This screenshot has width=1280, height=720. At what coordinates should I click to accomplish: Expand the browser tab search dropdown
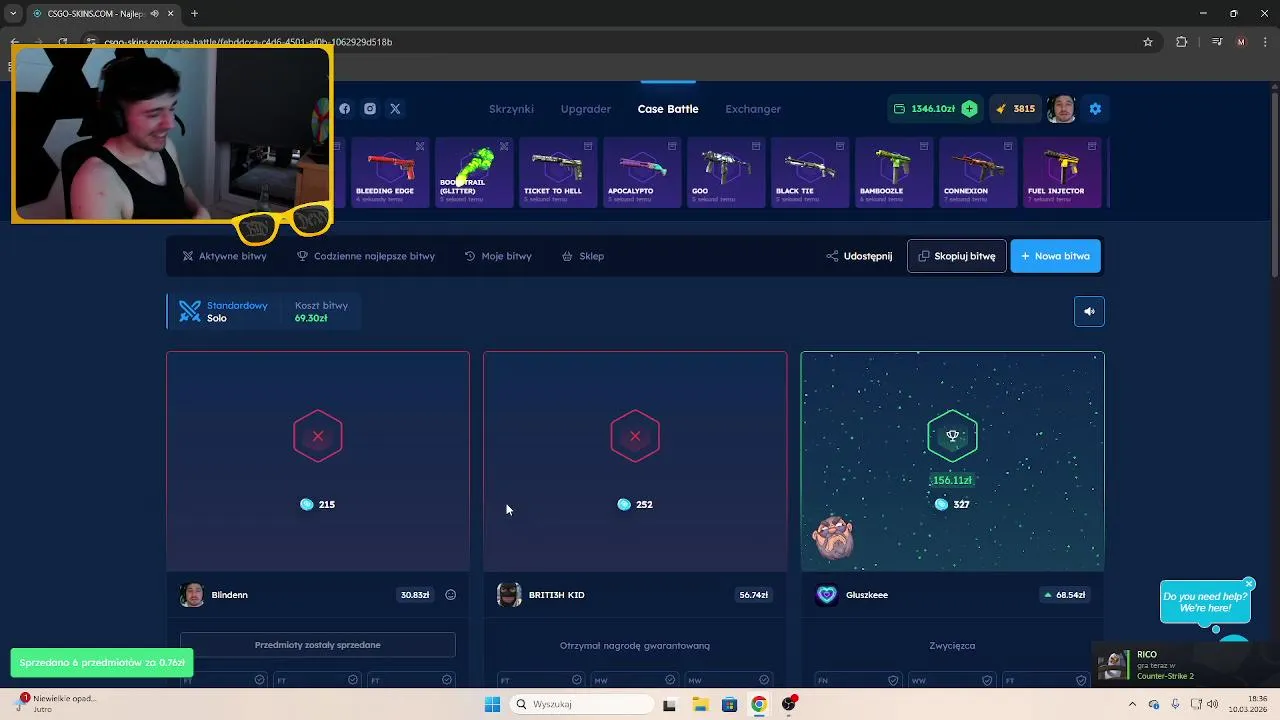click(13, 14)
